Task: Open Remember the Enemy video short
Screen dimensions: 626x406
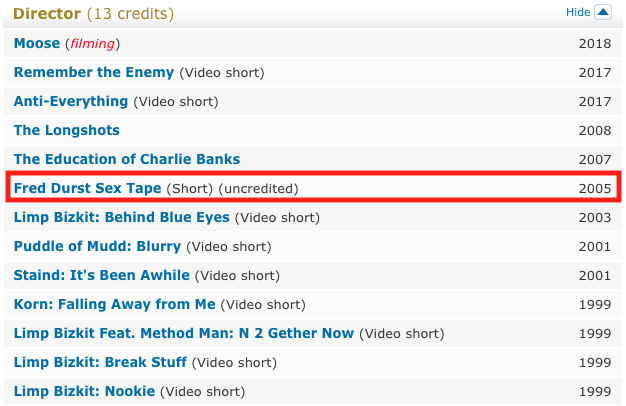Action: pos(94,73)
